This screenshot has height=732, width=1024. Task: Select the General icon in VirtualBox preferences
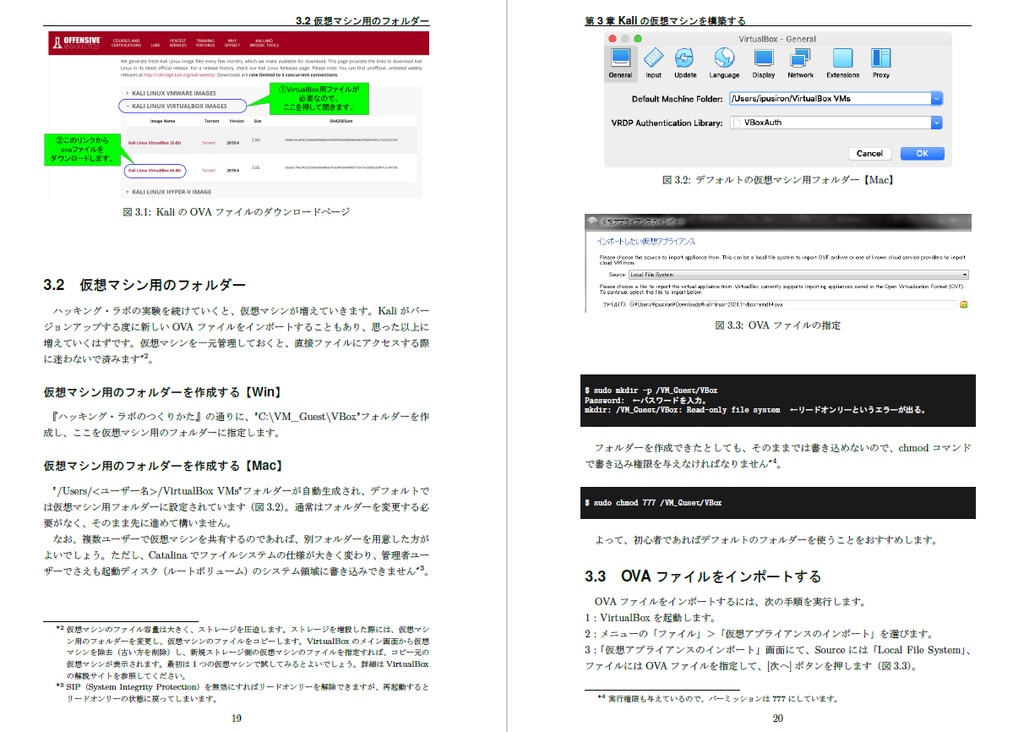[x=620, y=60]
